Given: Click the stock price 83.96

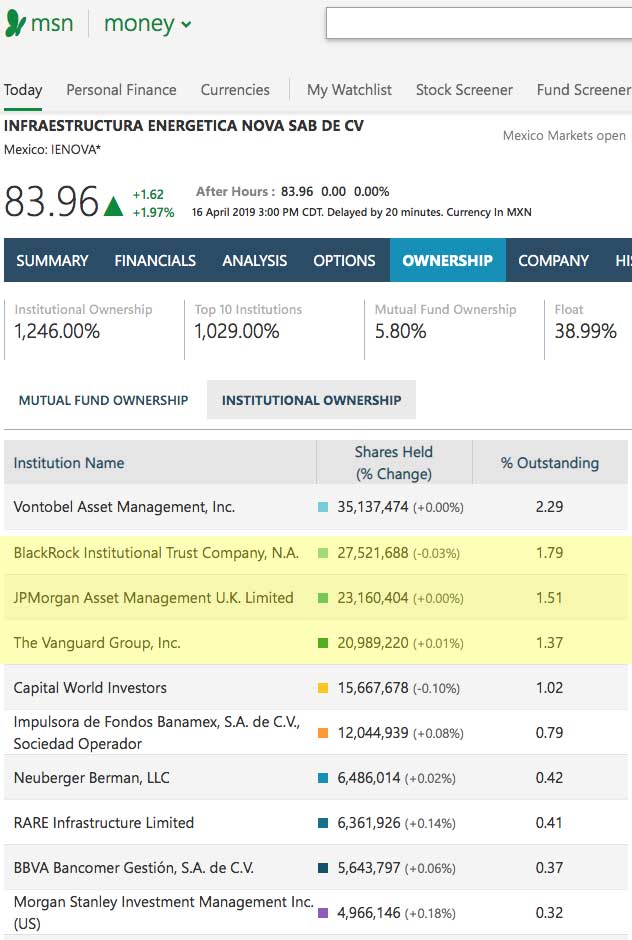Looking at the screenshot, I should pyautogui.click(x=52, y=201).
